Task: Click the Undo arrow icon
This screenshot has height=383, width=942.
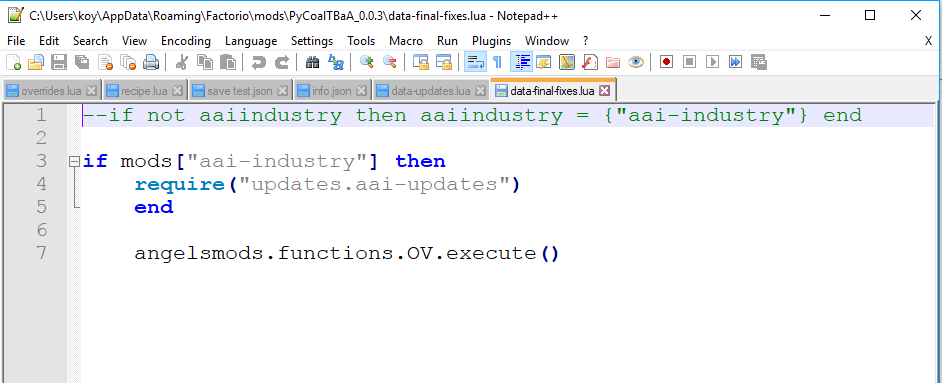Action: click(259, 62)
